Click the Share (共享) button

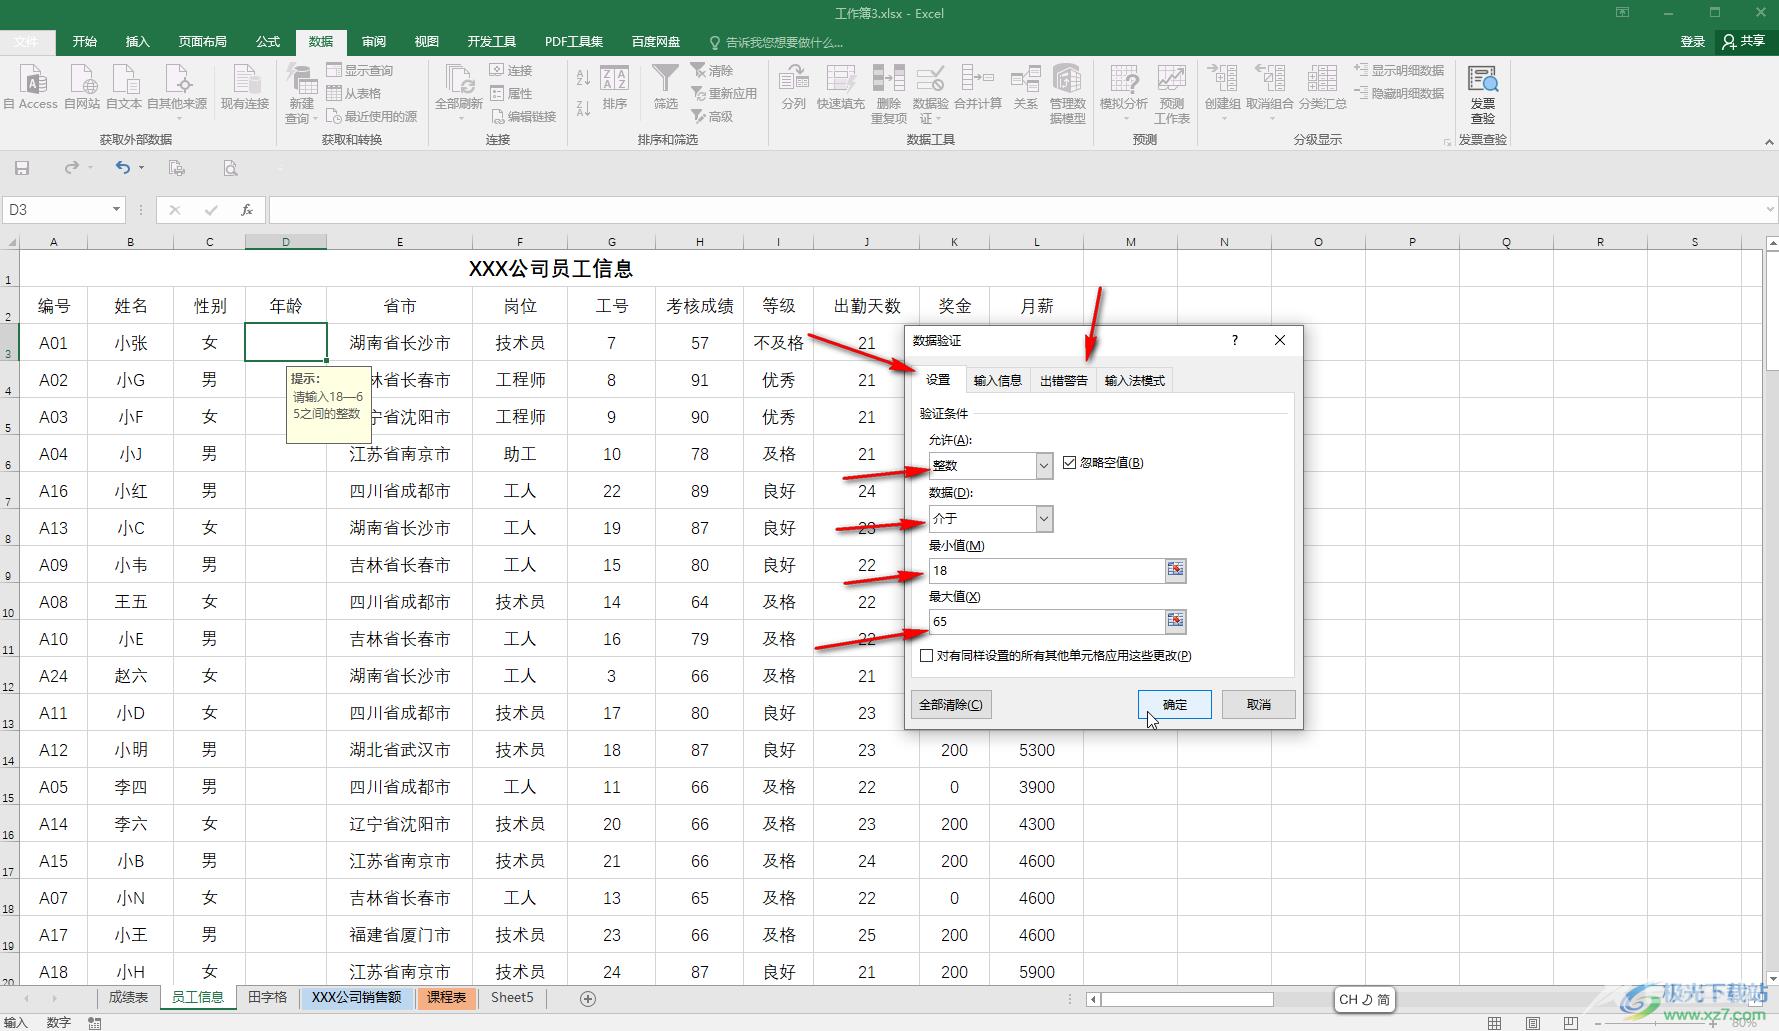coord(1743,41)
